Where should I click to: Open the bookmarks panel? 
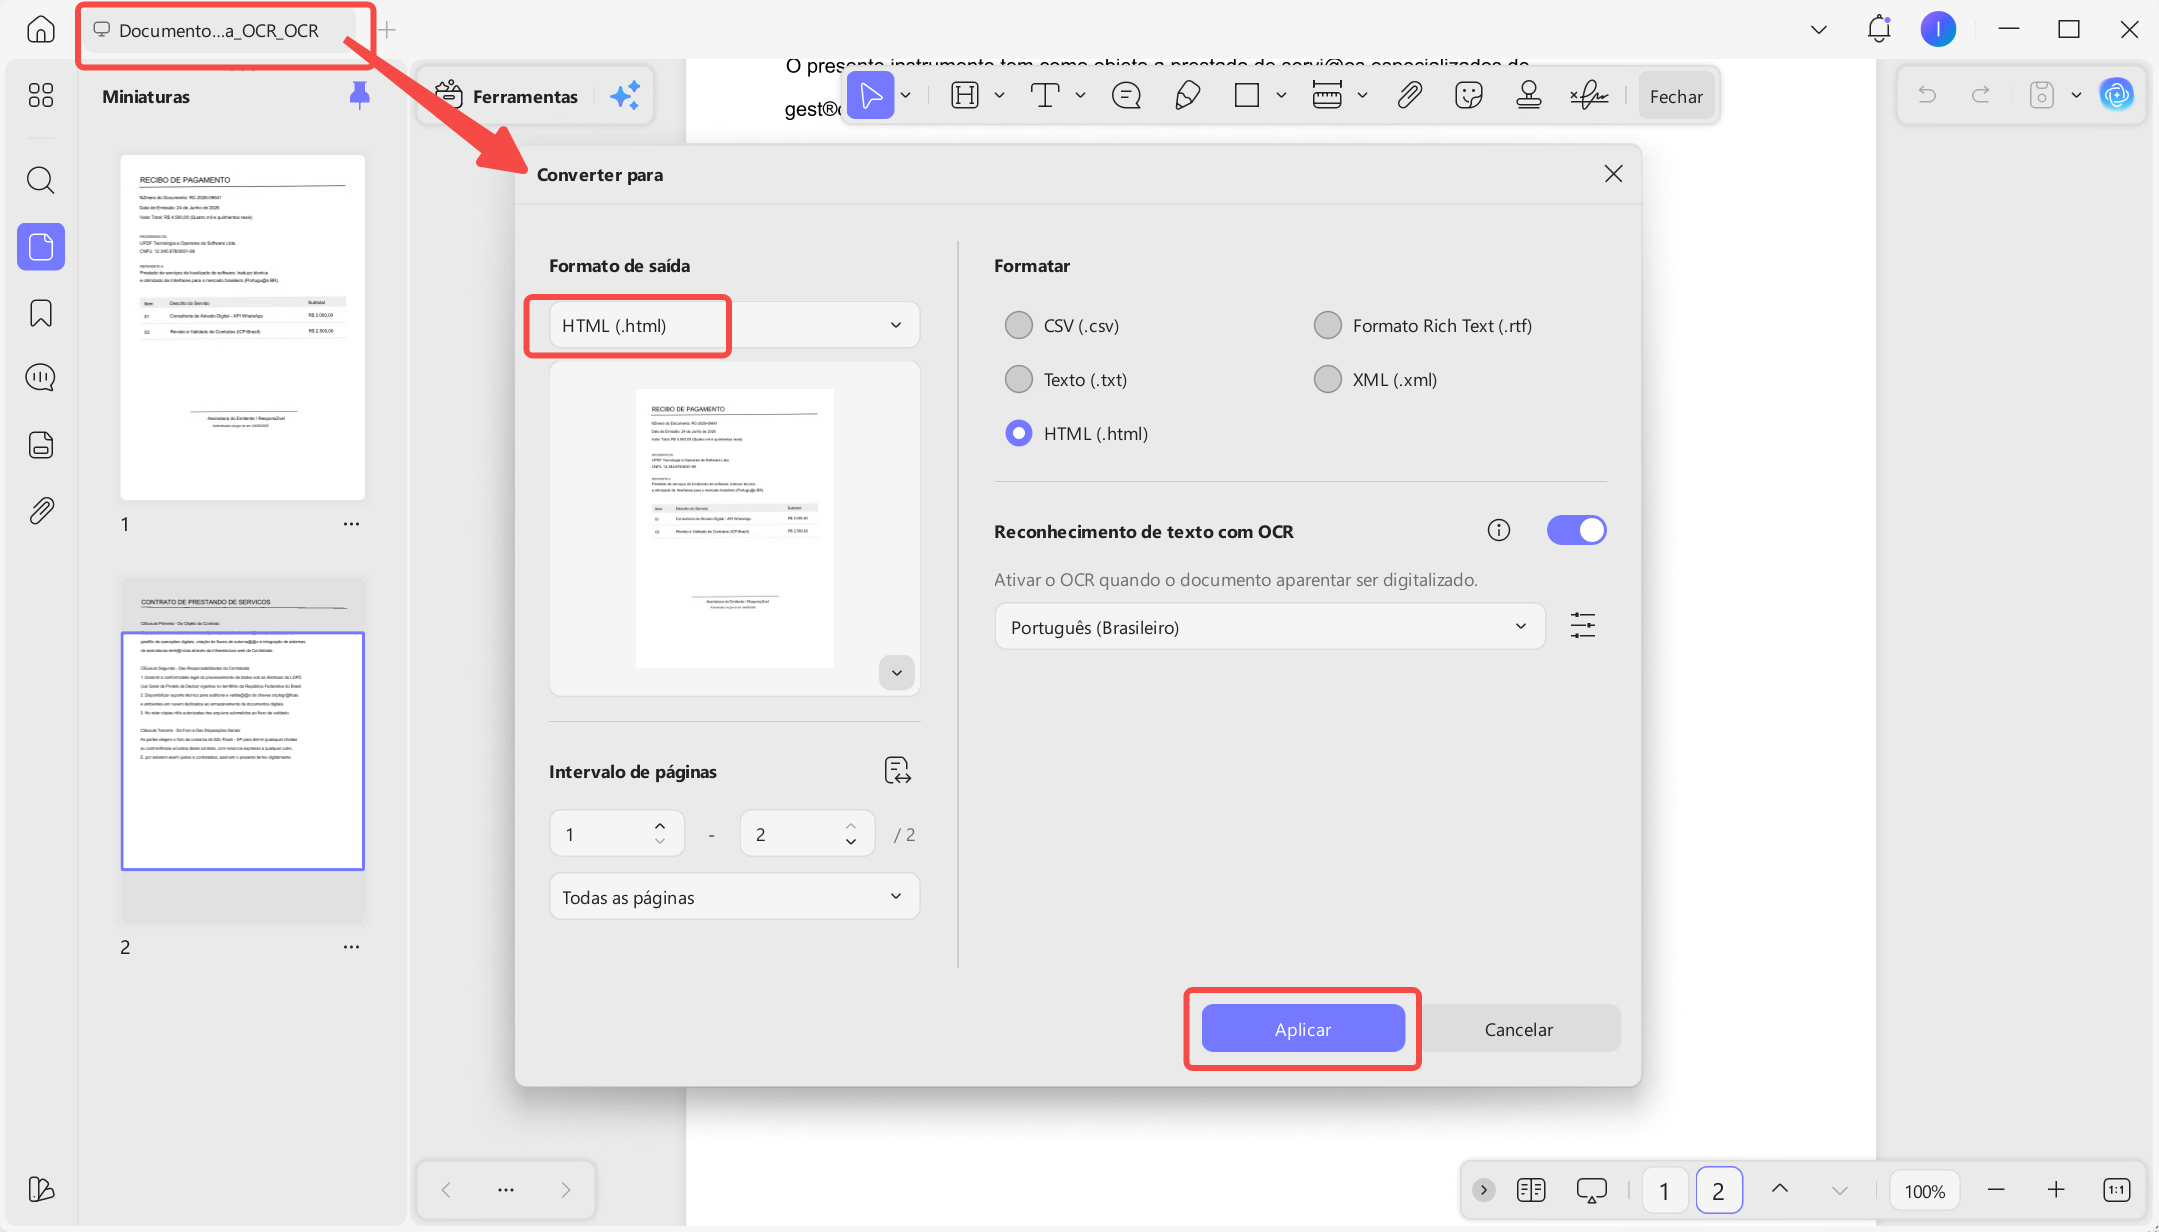41,313
